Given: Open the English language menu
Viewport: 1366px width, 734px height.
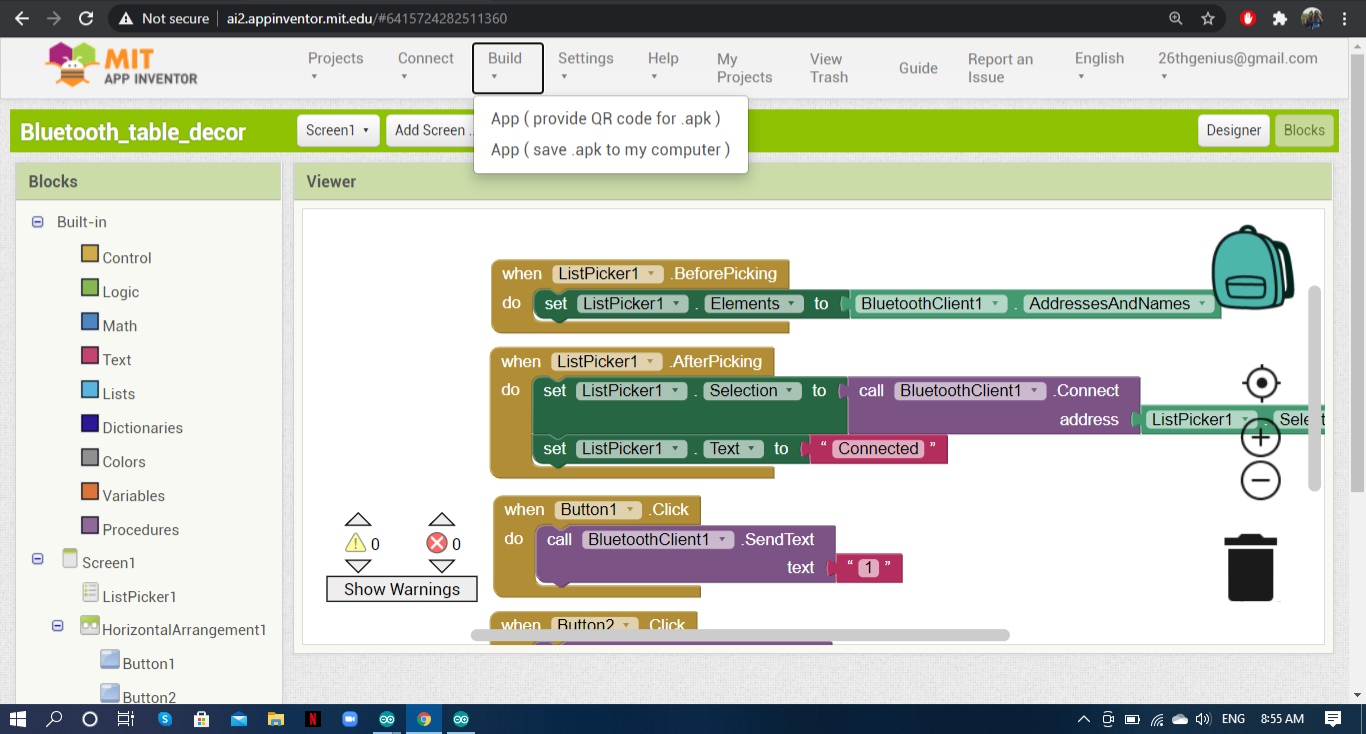Looking at the screenshot, I should click(x=1100, y=67).
